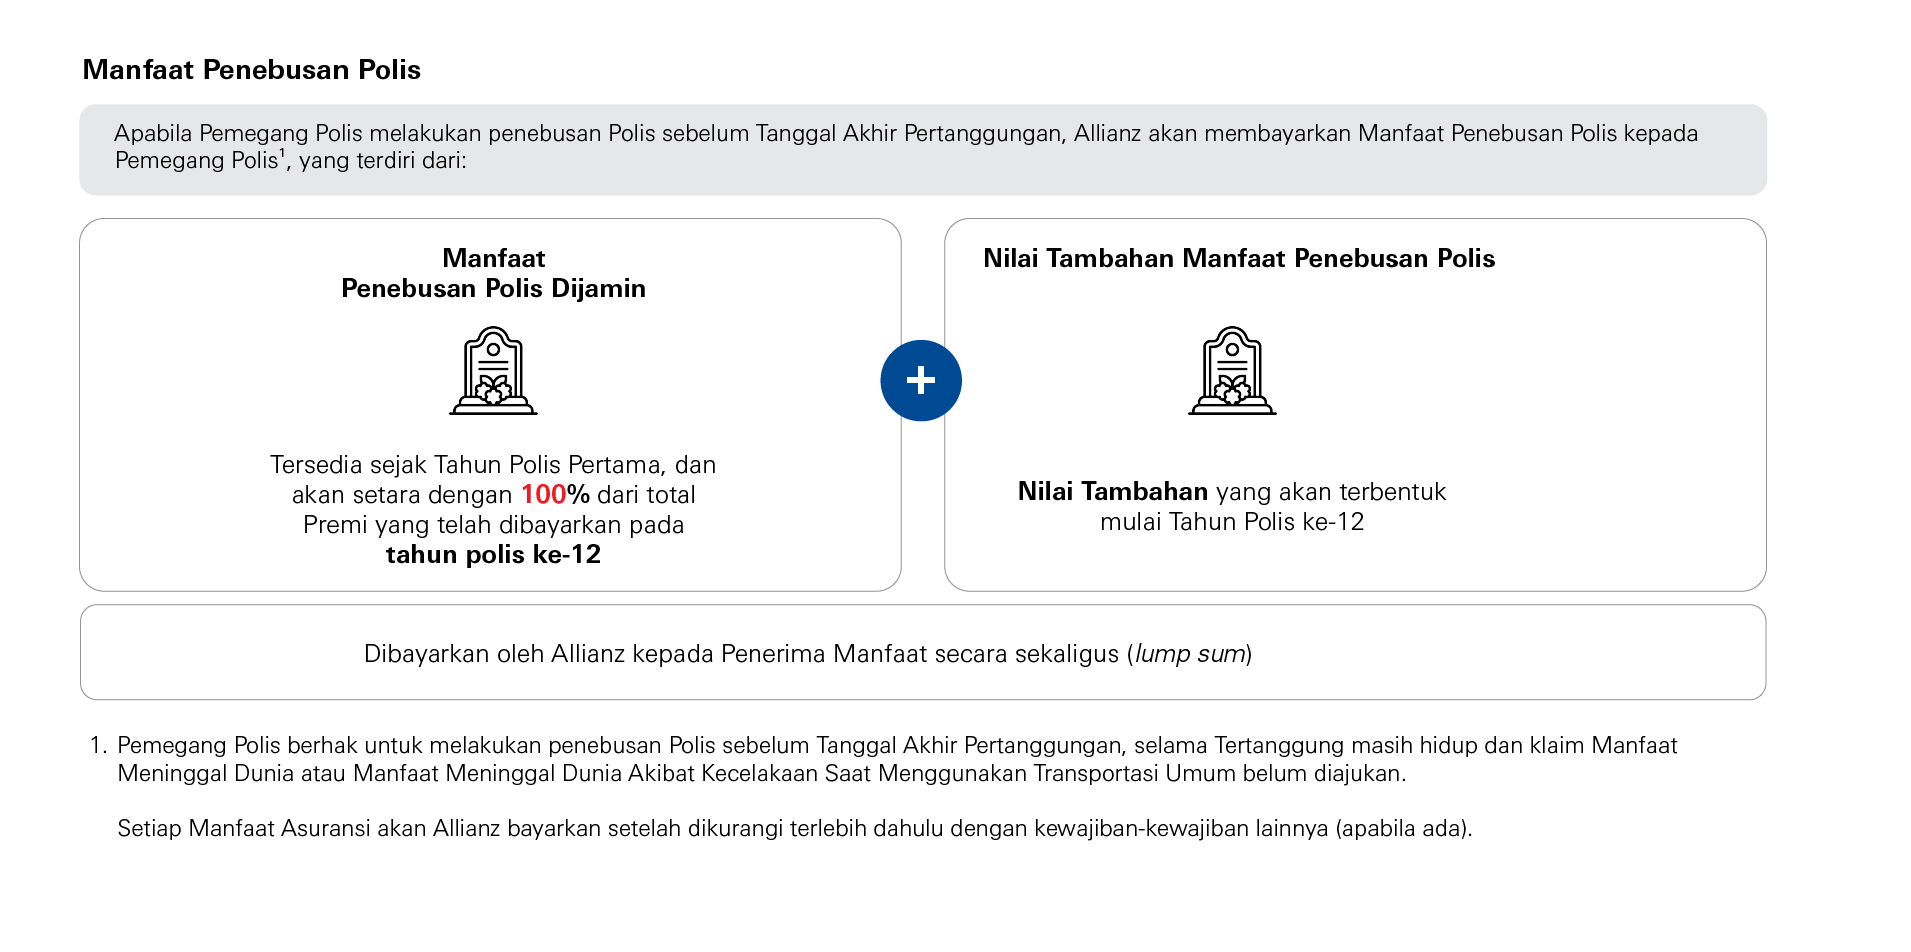Click the certificate icon in Nilai Tambahan card

(1232, 371)
